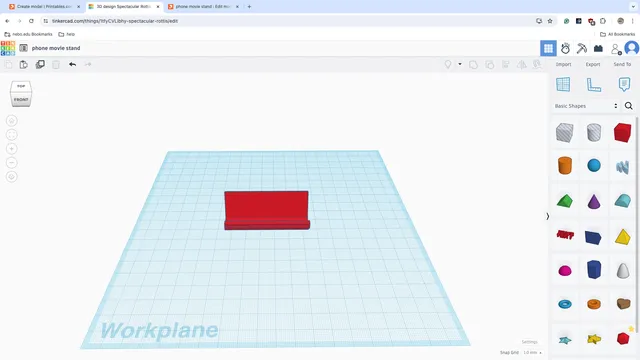Screen dimensions: 640x360
Task: Switch to the Create model Printables tab
Action: 44,7
